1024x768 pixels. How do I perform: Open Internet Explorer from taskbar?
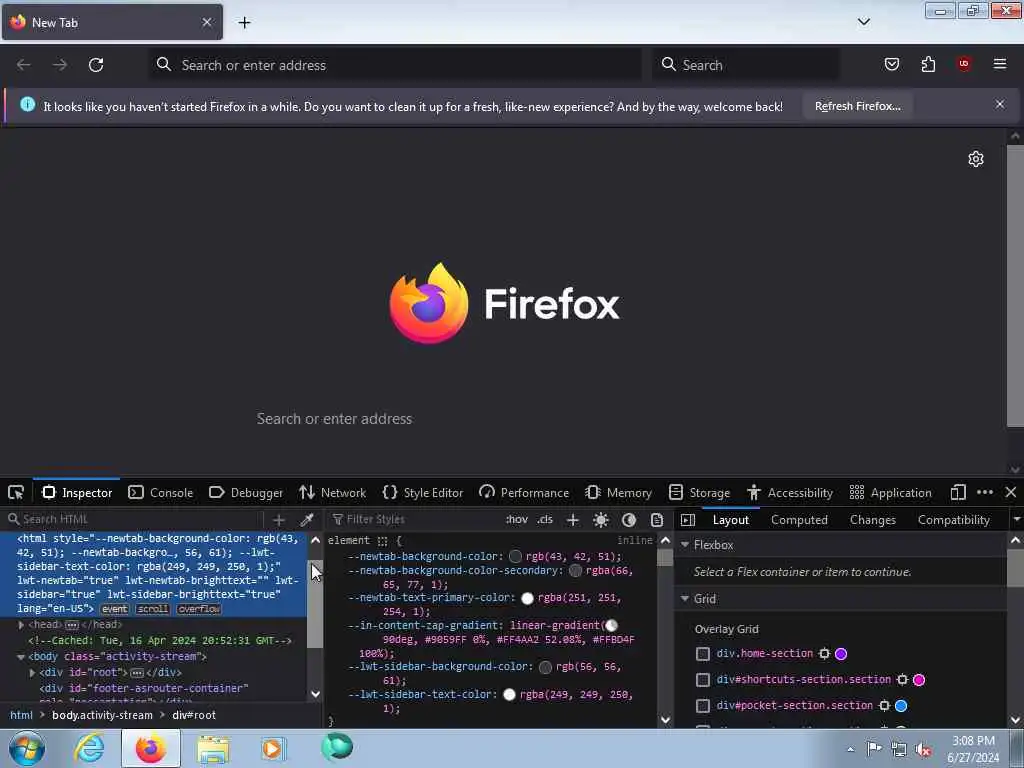tap(89, 748)
